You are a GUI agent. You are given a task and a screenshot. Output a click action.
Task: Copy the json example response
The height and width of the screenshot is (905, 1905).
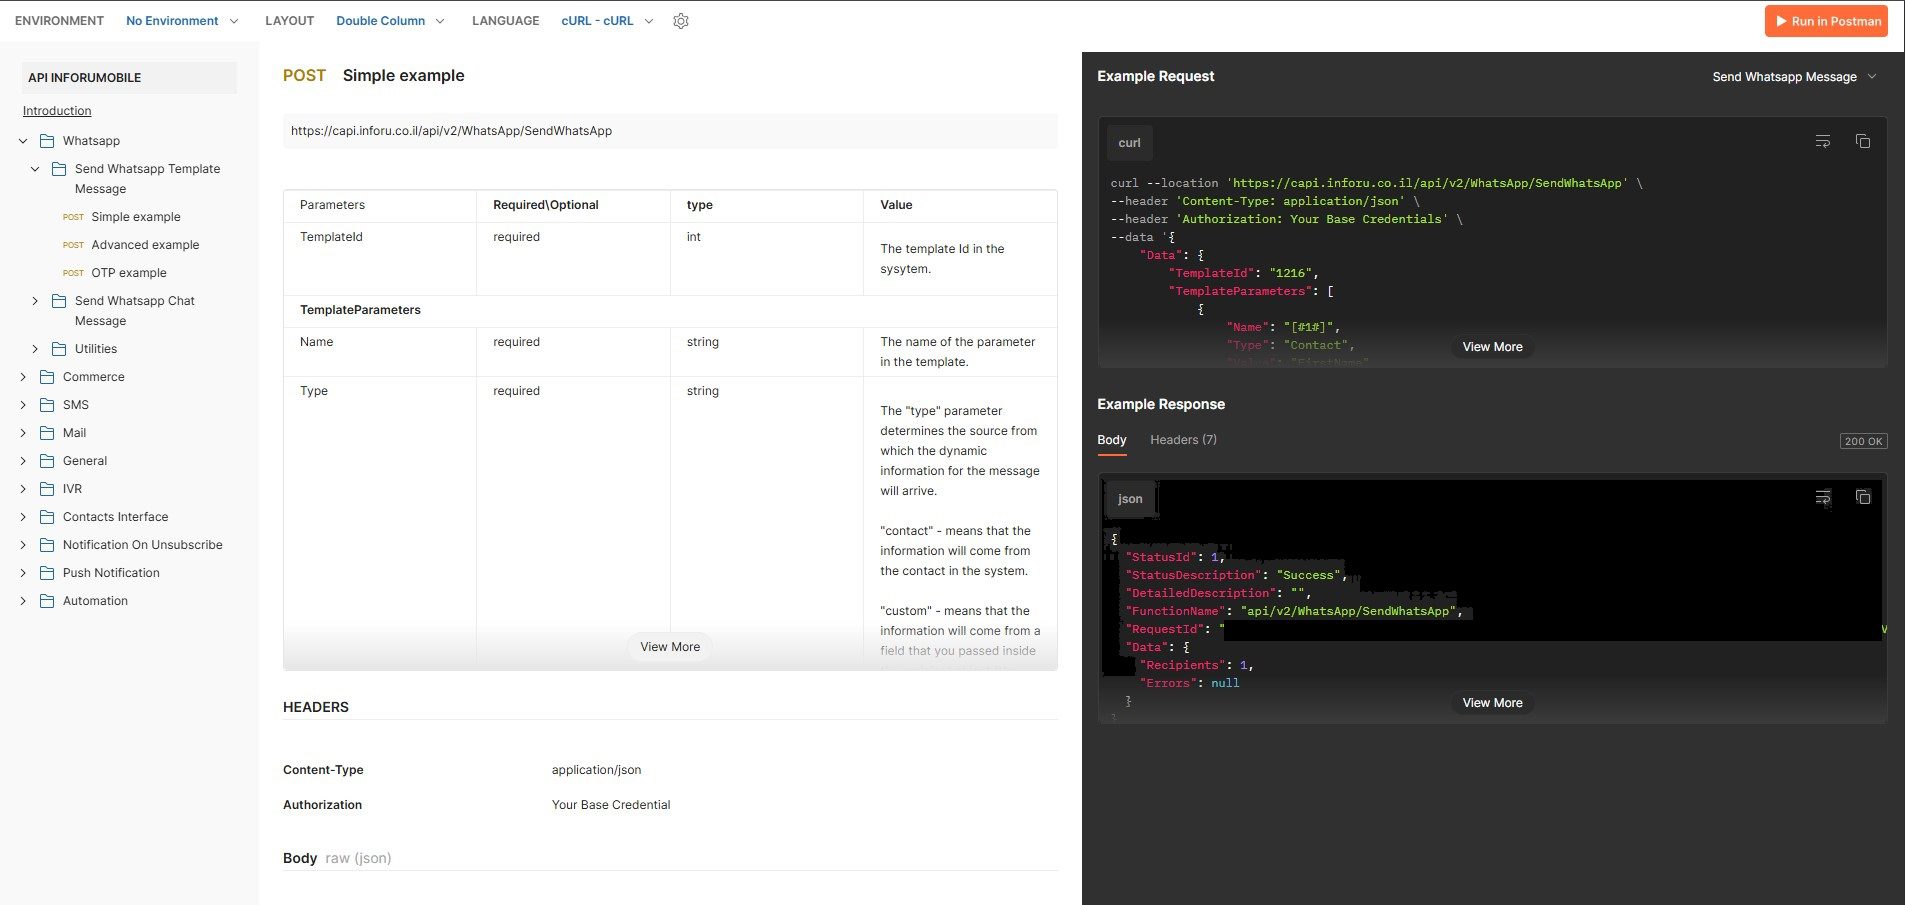[x=1863, y=497]
